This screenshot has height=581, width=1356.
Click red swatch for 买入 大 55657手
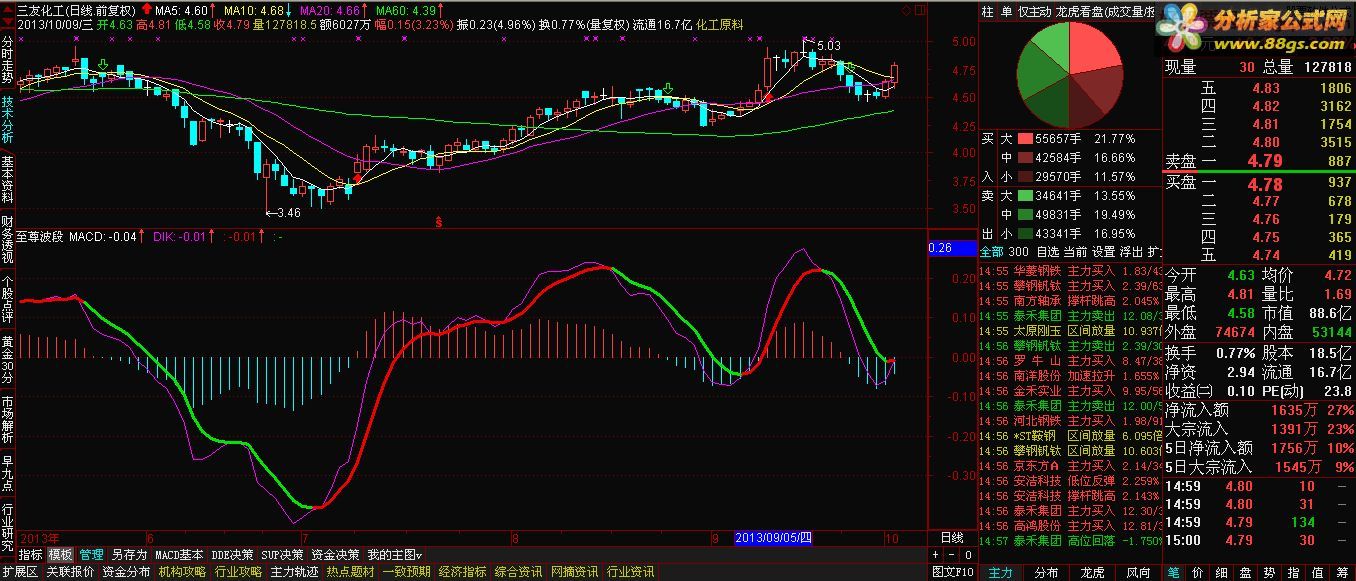click(x=1025, y=139)
